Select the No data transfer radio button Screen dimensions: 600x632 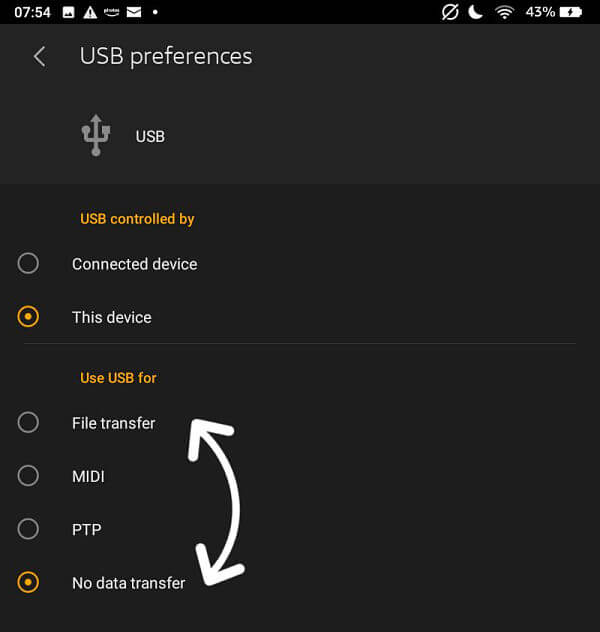28,582
